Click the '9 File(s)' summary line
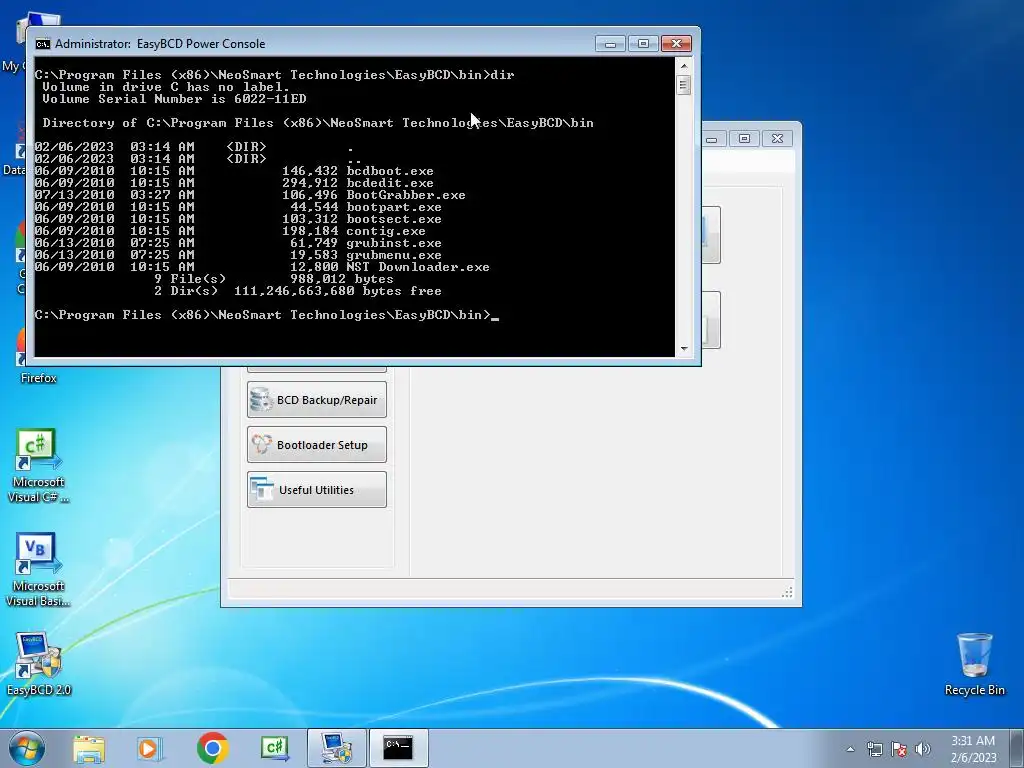Screen dimensions: 1024x768 pos(274,279)
